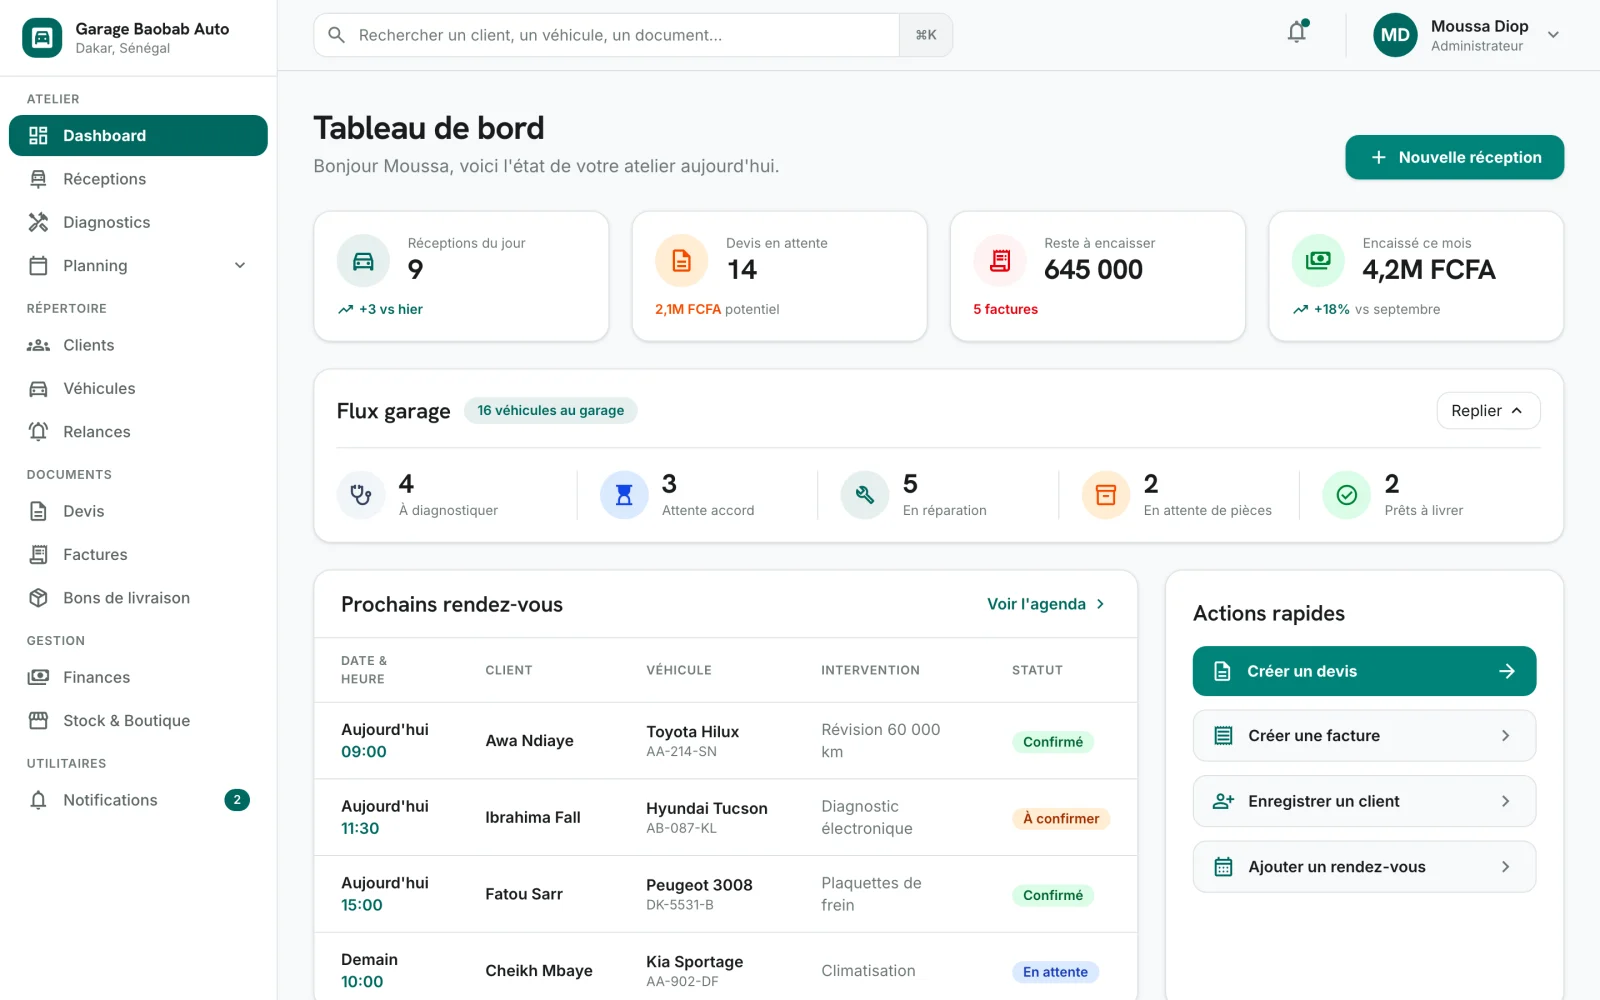Open Ajouter un rendez-vous quick action
Image resolution: width=1600 pixels, height=1000 pixels.
pyautogui.click(x=1364, y=867)
